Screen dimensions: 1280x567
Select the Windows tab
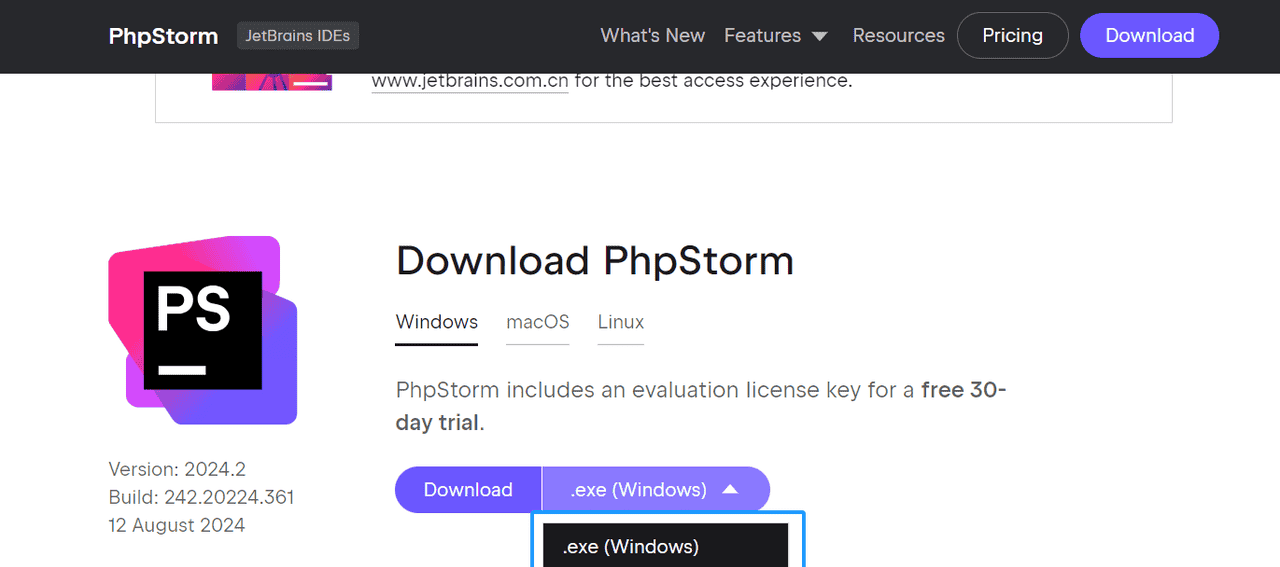[x=437, y=322]
